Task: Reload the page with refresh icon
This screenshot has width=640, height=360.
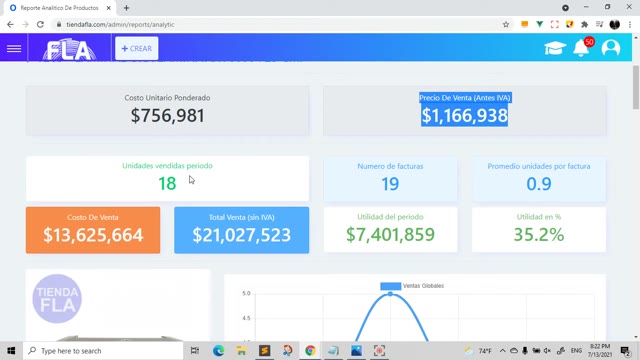Action: [x=40, y=24]
